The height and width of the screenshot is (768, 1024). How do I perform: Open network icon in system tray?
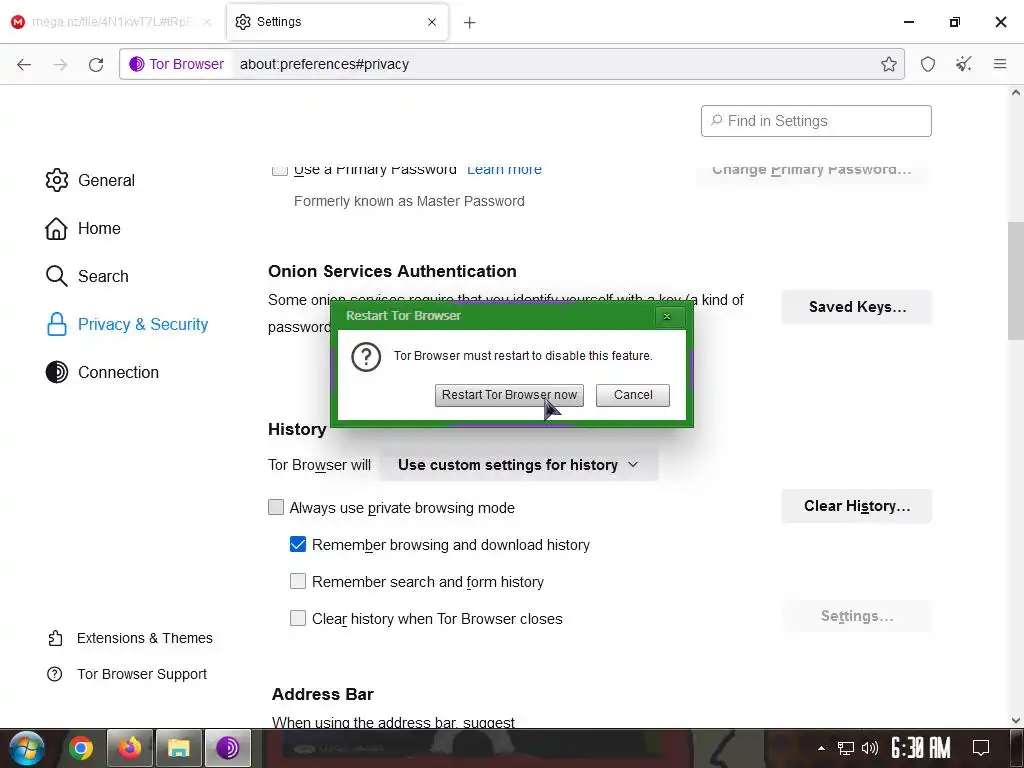coord(846,748)
